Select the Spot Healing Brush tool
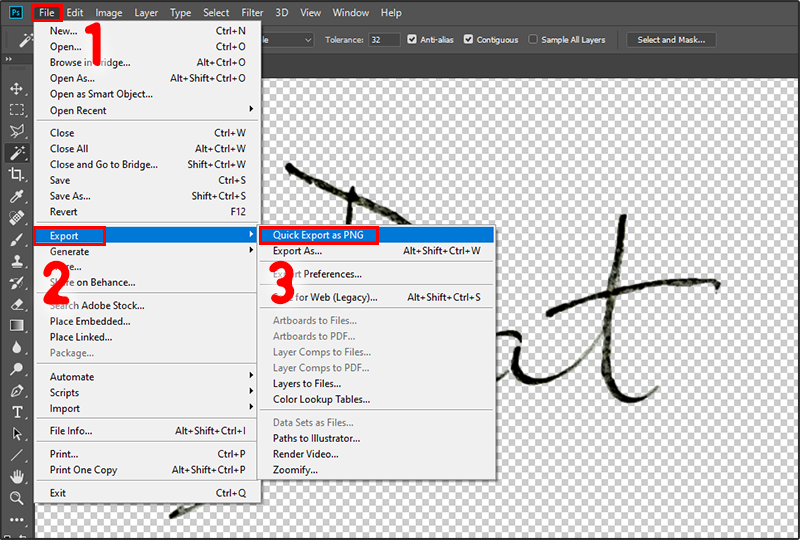The width and height of the screenshot is (800, 540). pyautogui.click(x=16, y=217)
